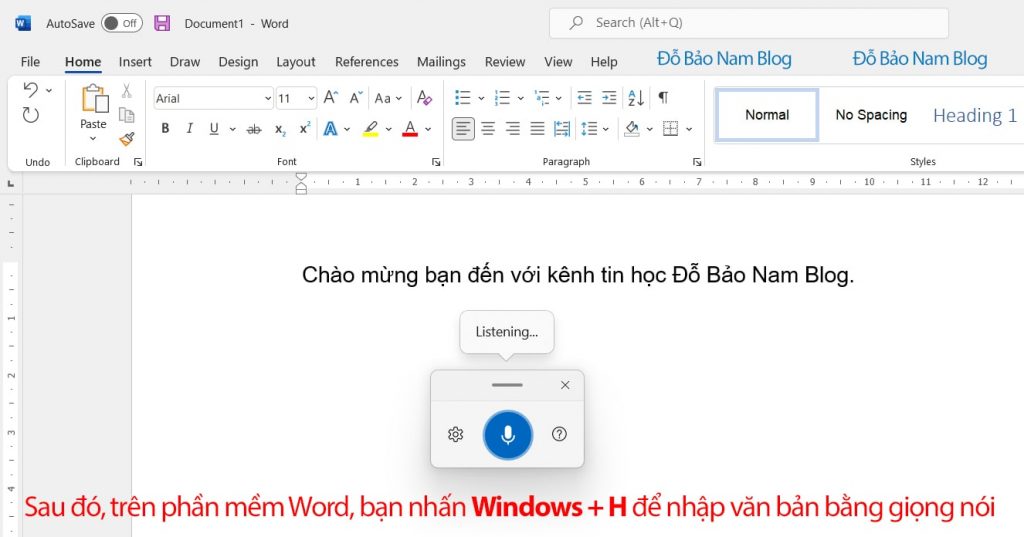This screenshot has height=537, width=1024.
Task: Click the Copy icon
Action: pyautogui.click(x=126, y=115)
